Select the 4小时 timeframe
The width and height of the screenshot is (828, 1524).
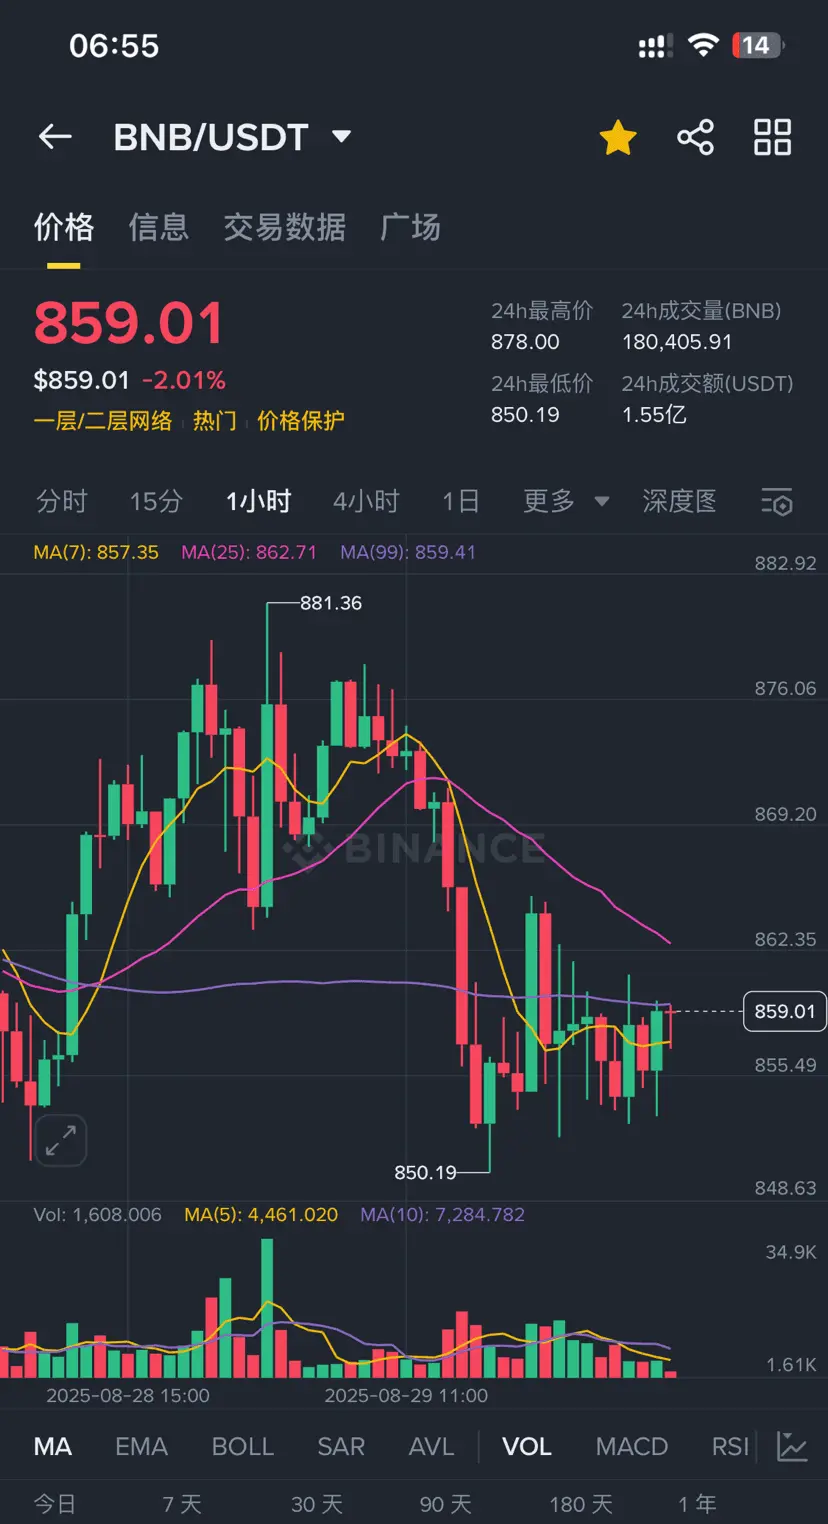tap(366, 501)
